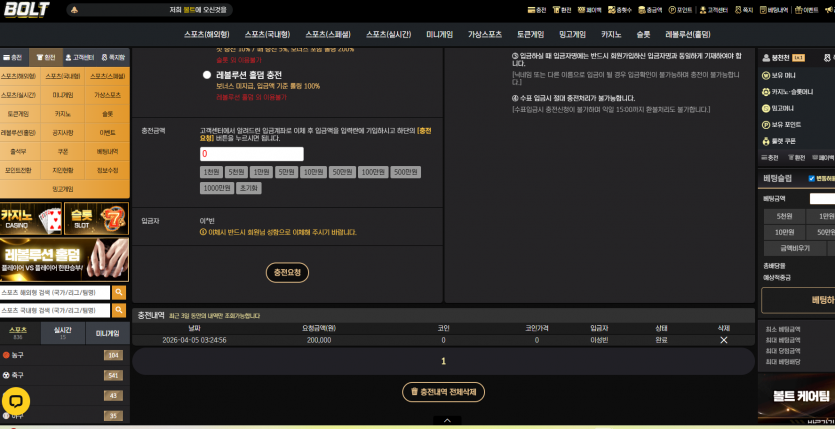Image resolution: width=835 pixels, height=429 pixels.
Task: Click the 충전요청 button
Action: click(287, 273)
